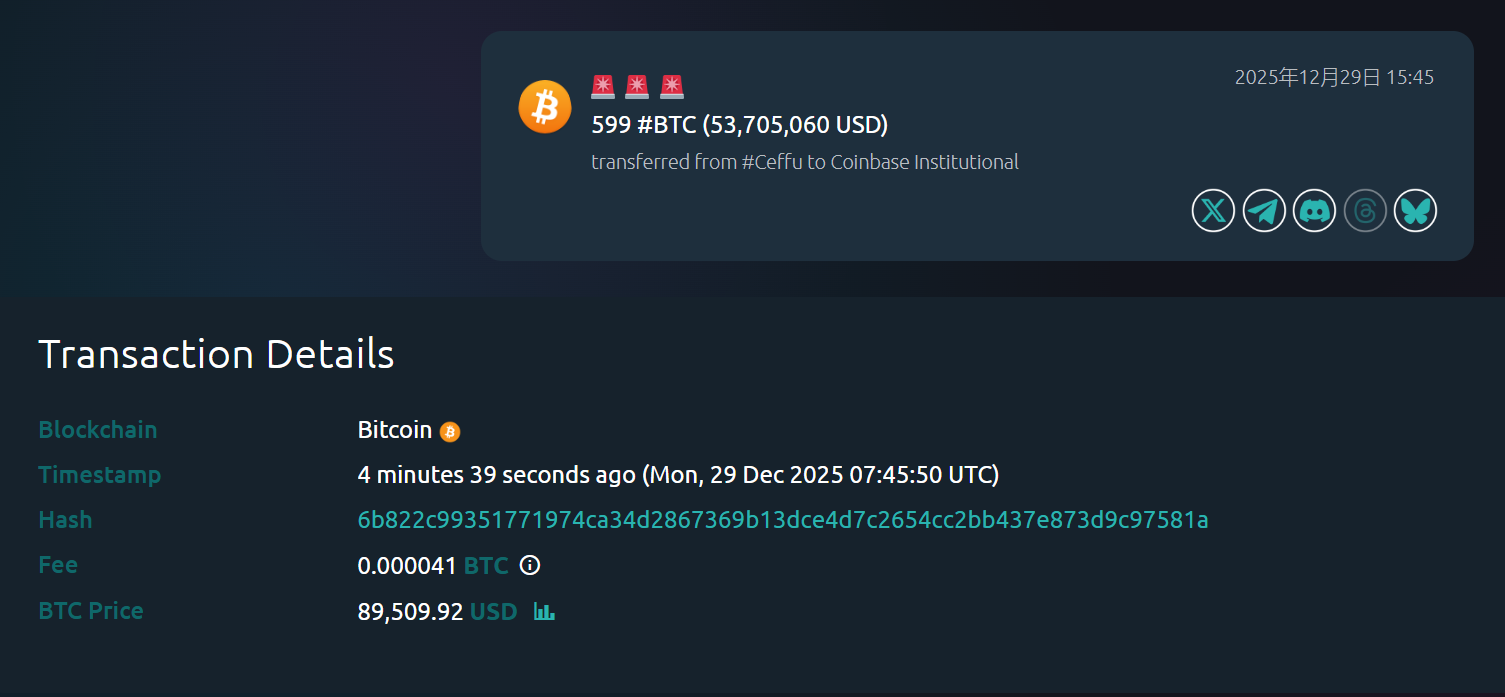Share the alert on Threads
1505x697 pixels.
(1365, 211)
